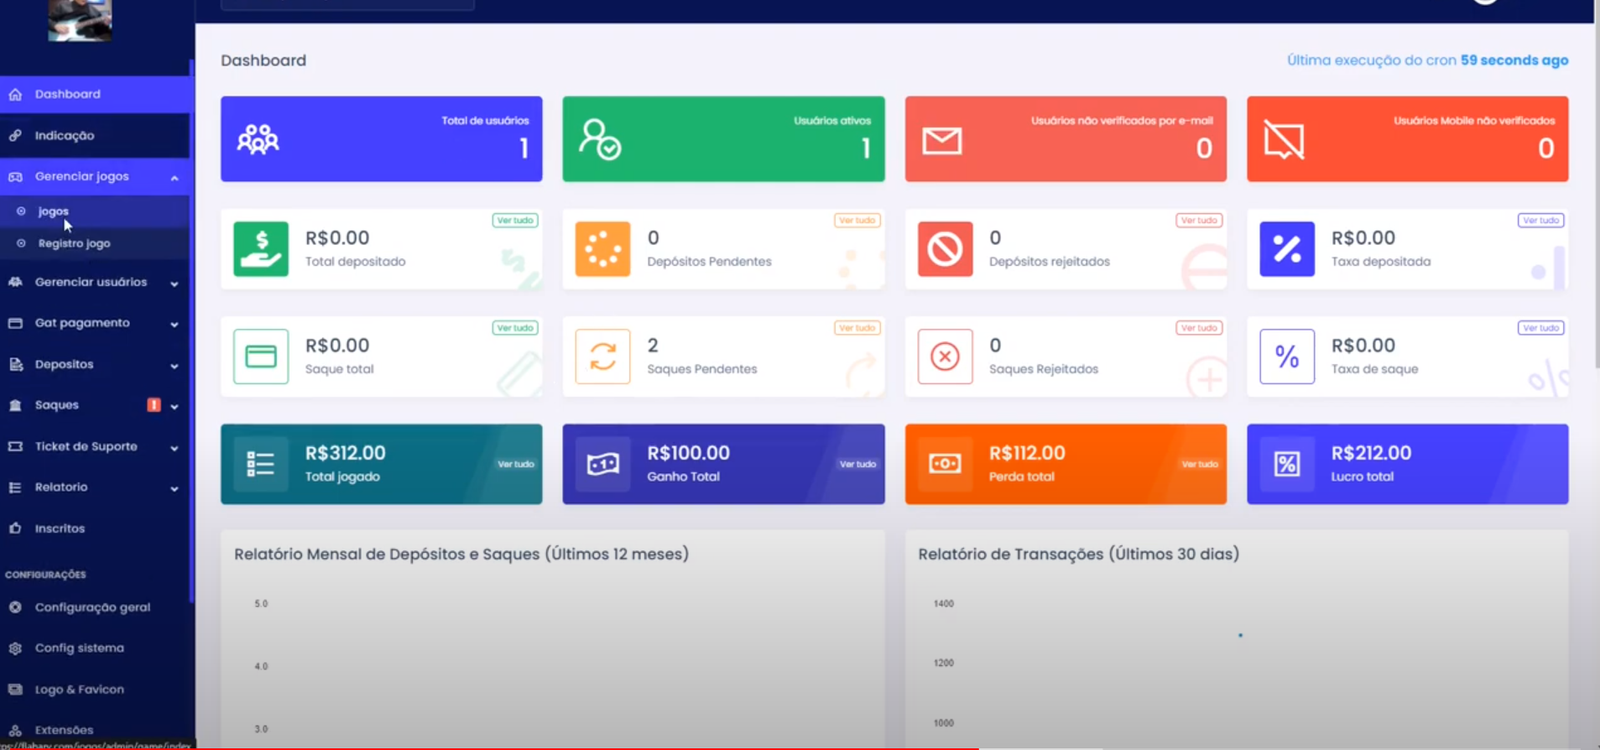Expand the Gerenciar usuários menu
This screenshot has height=750, width=1600.
click(x=174, y=283)
